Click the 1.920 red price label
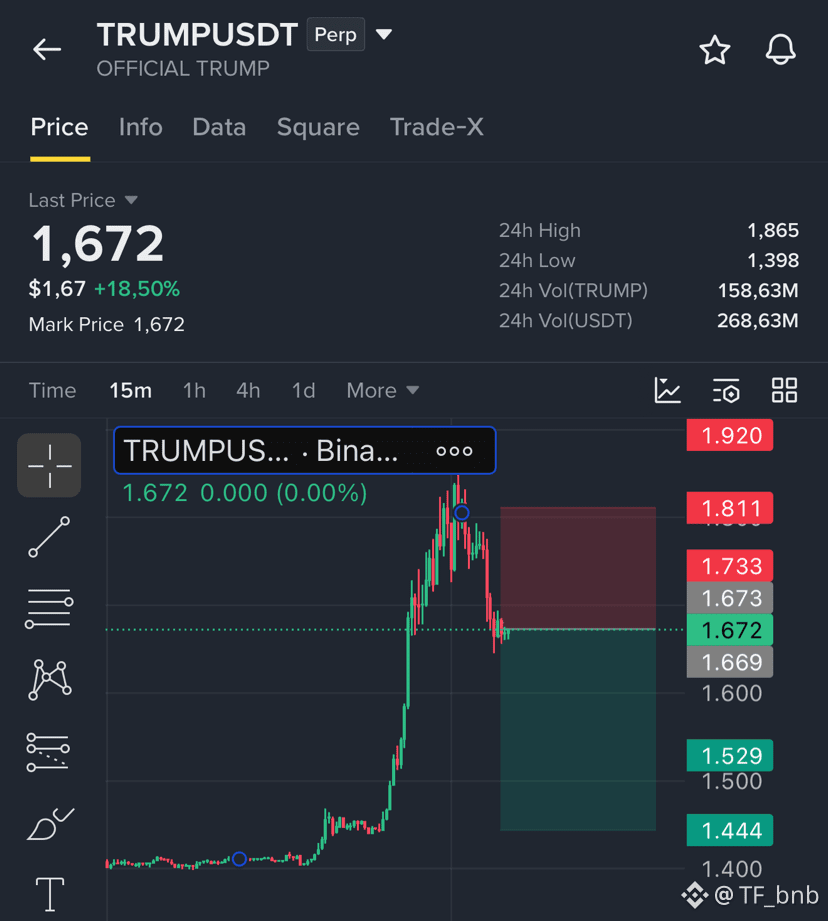The height and width of the screenshot is (921, 828). pos(730,435)
